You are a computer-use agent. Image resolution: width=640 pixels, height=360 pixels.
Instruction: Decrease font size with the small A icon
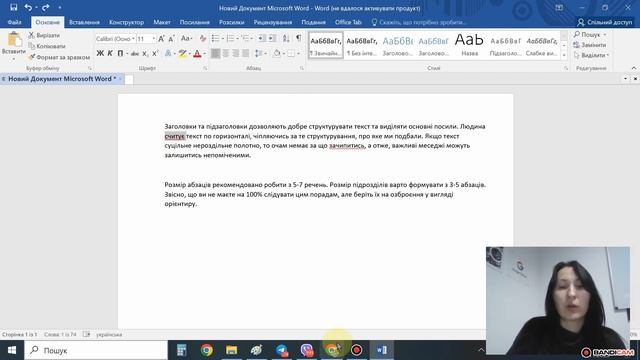171,39
